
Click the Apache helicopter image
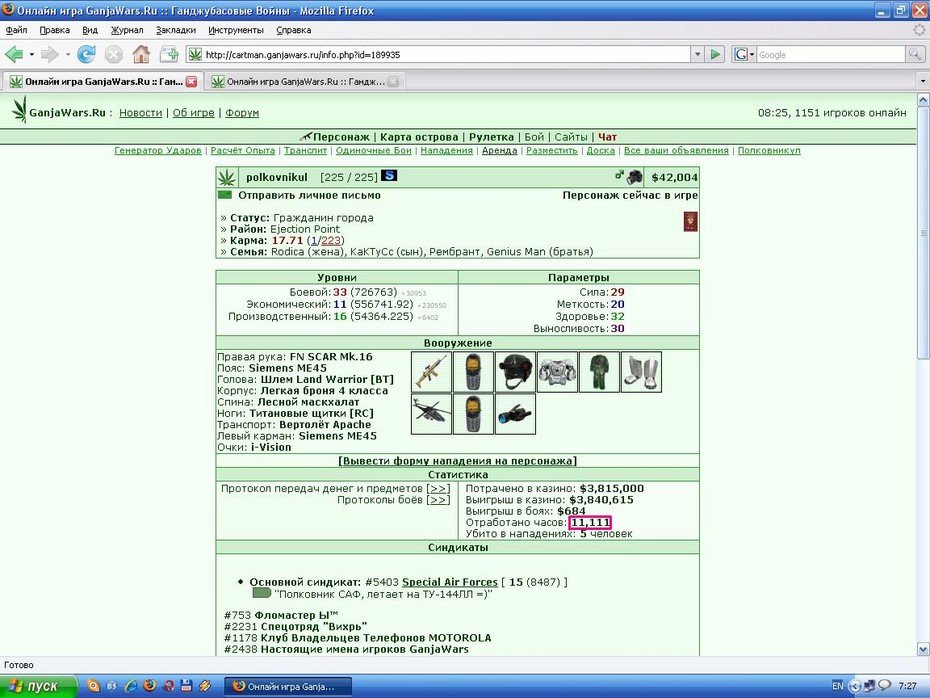431,414
